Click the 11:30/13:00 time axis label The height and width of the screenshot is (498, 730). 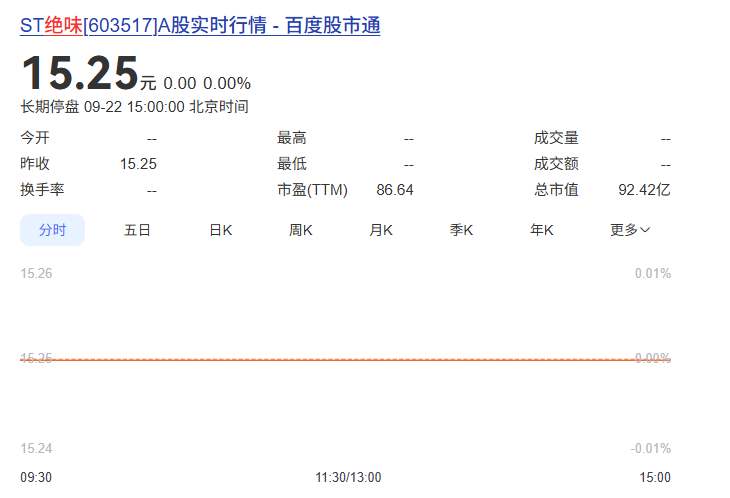(348, 477)
